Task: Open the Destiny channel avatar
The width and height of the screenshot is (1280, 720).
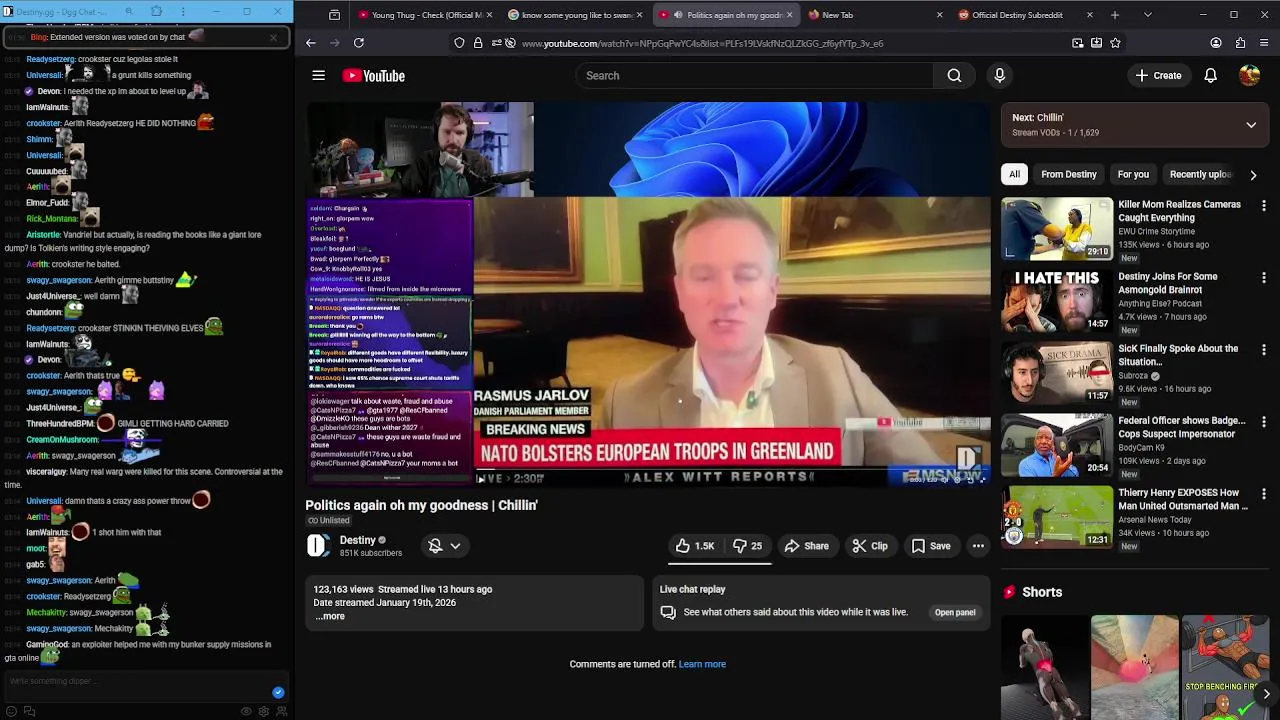Action: click(x=318, y=545)
